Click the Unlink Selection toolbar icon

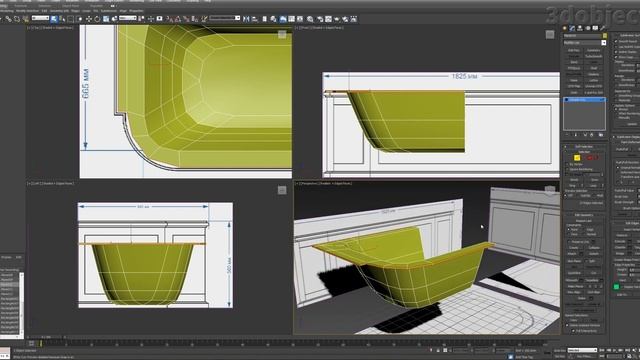[x=17, y=19]
